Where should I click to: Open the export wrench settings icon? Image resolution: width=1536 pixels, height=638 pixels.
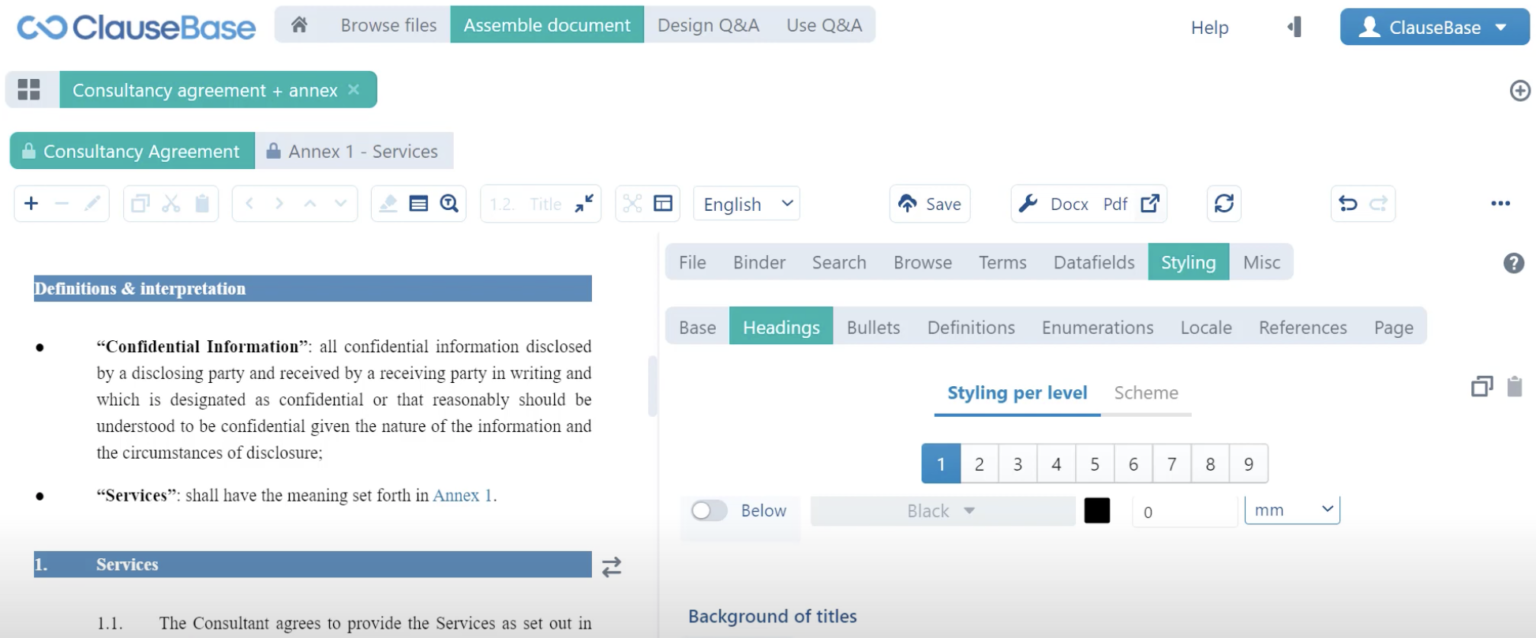(1027, 204)
